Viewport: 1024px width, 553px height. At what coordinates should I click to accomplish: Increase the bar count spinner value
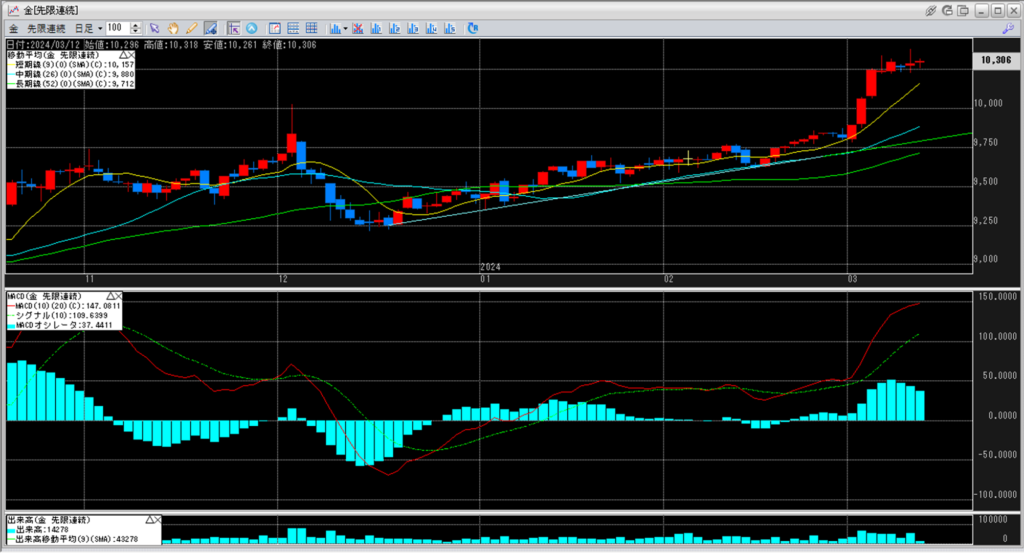point(136,25)
